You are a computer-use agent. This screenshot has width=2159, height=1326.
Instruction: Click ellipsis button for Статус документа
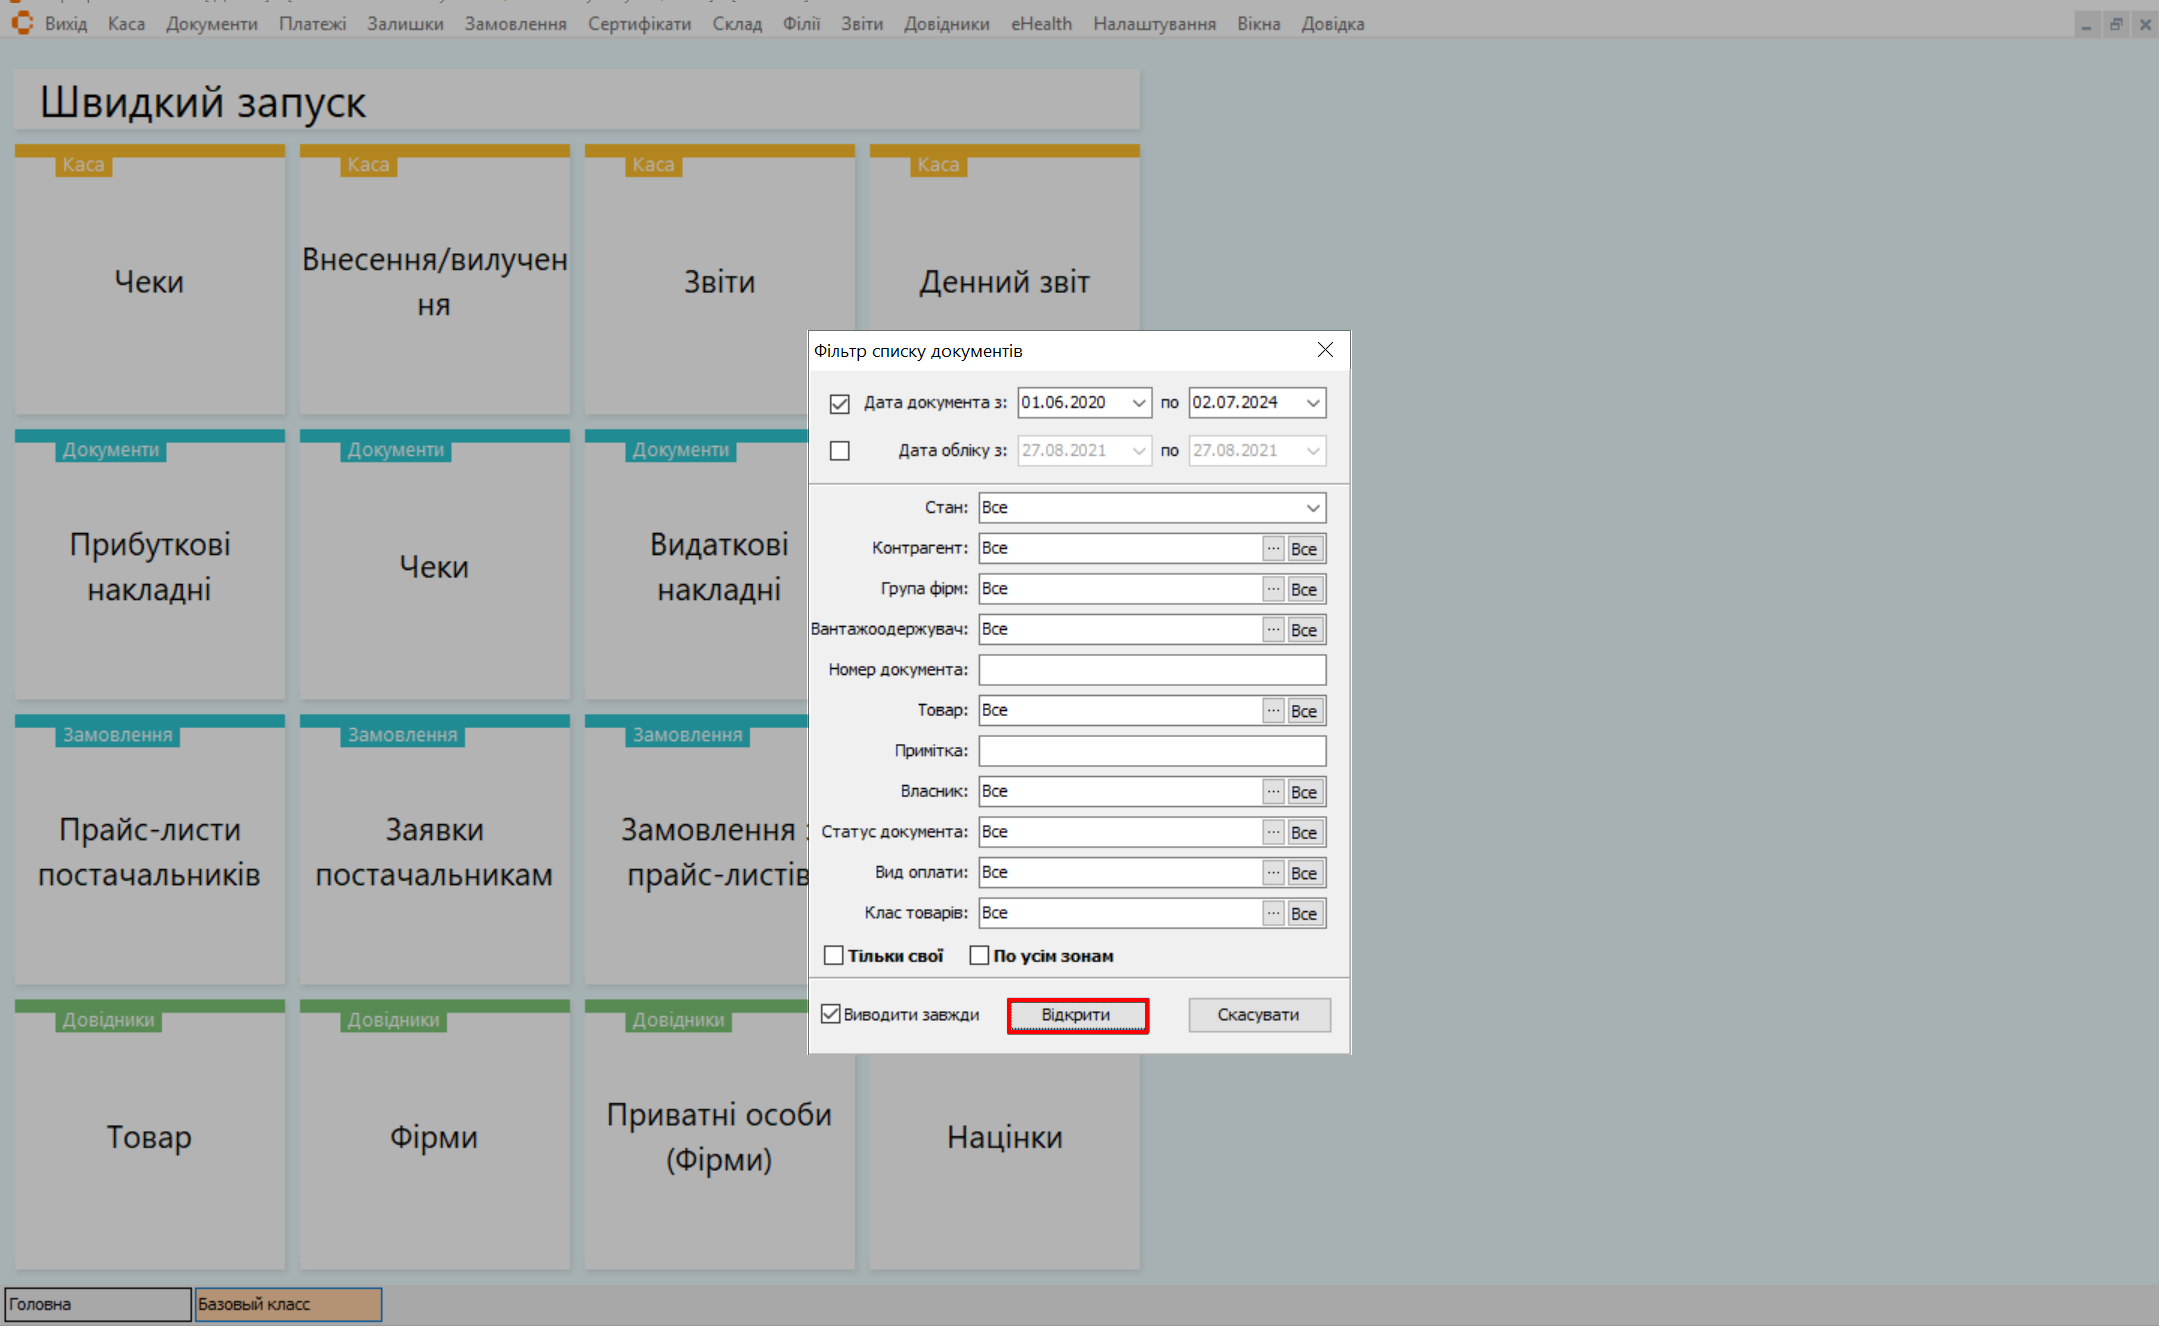(1272, 832)
